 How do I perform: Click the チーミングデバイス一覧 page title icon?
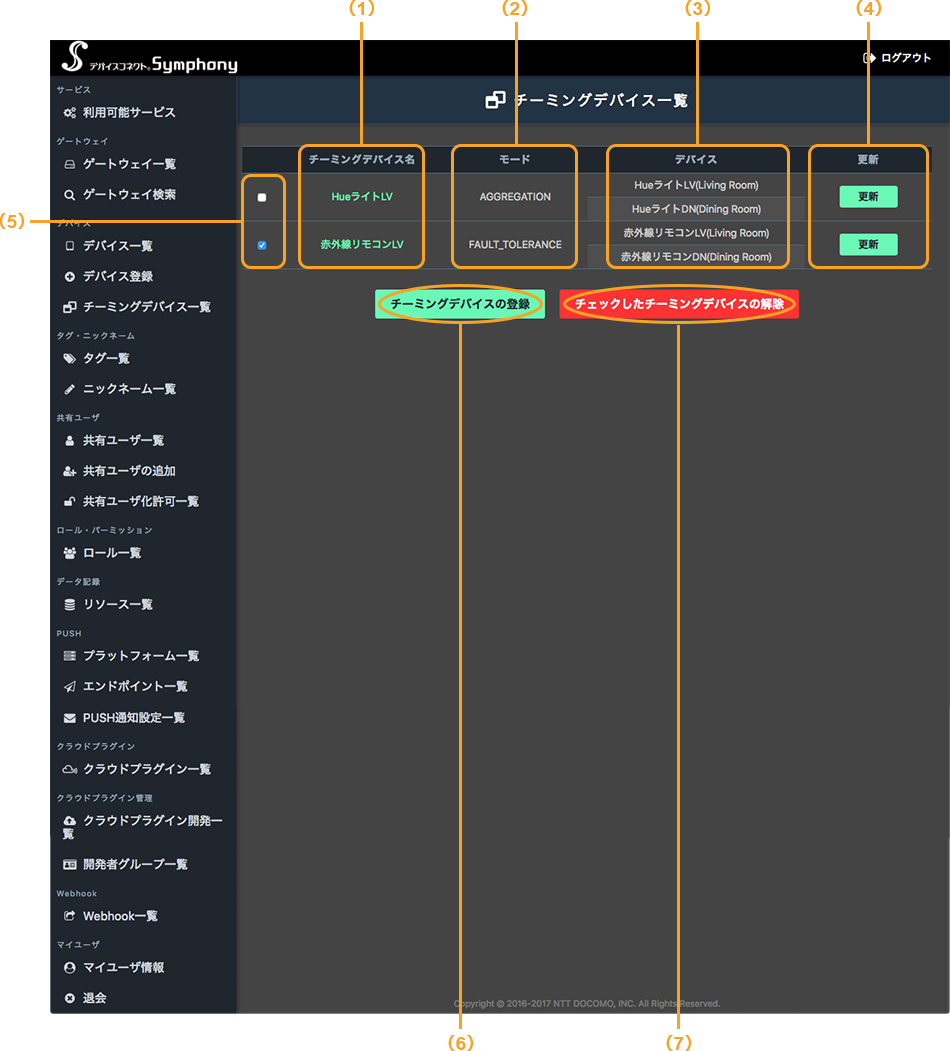[495, 101]
